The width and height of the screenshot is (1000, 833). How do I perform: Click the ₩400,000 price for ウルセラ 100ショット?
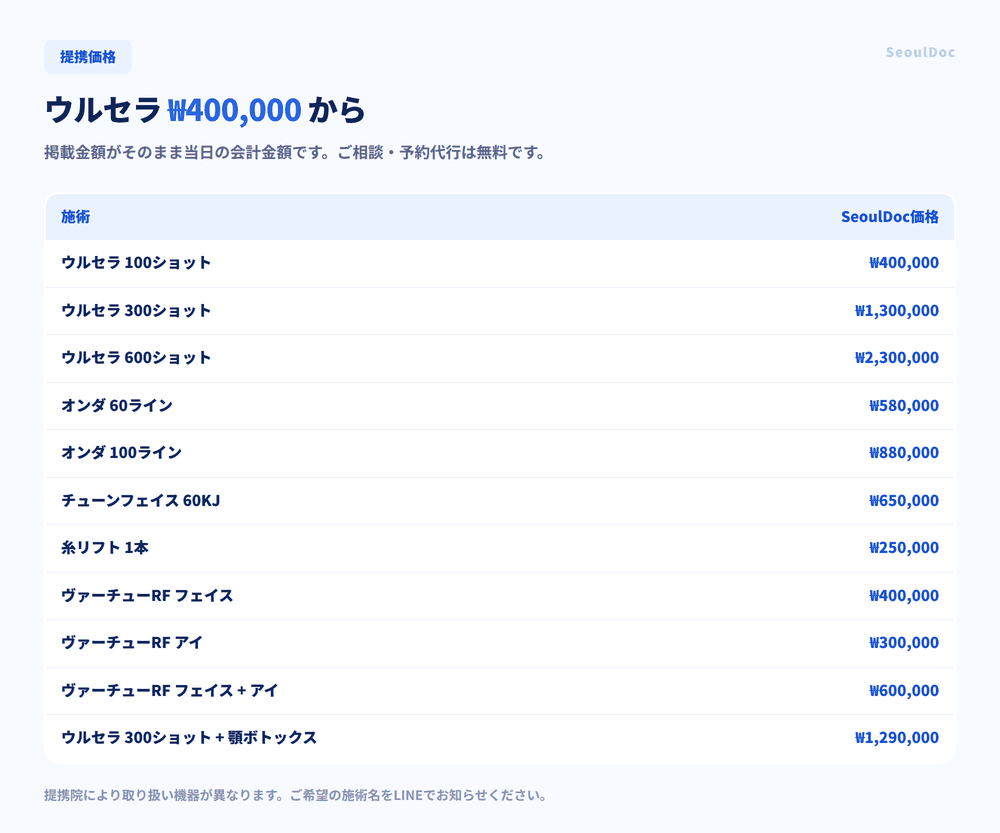904,263
